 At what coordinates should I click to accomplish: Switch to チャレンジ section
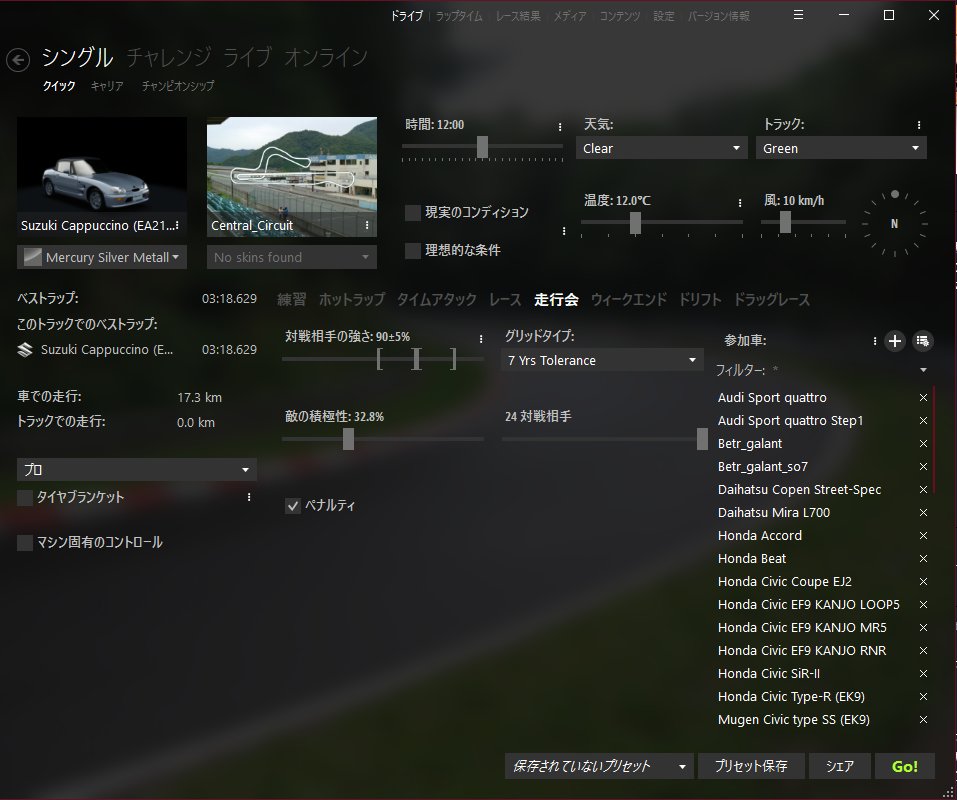point(169,57)
